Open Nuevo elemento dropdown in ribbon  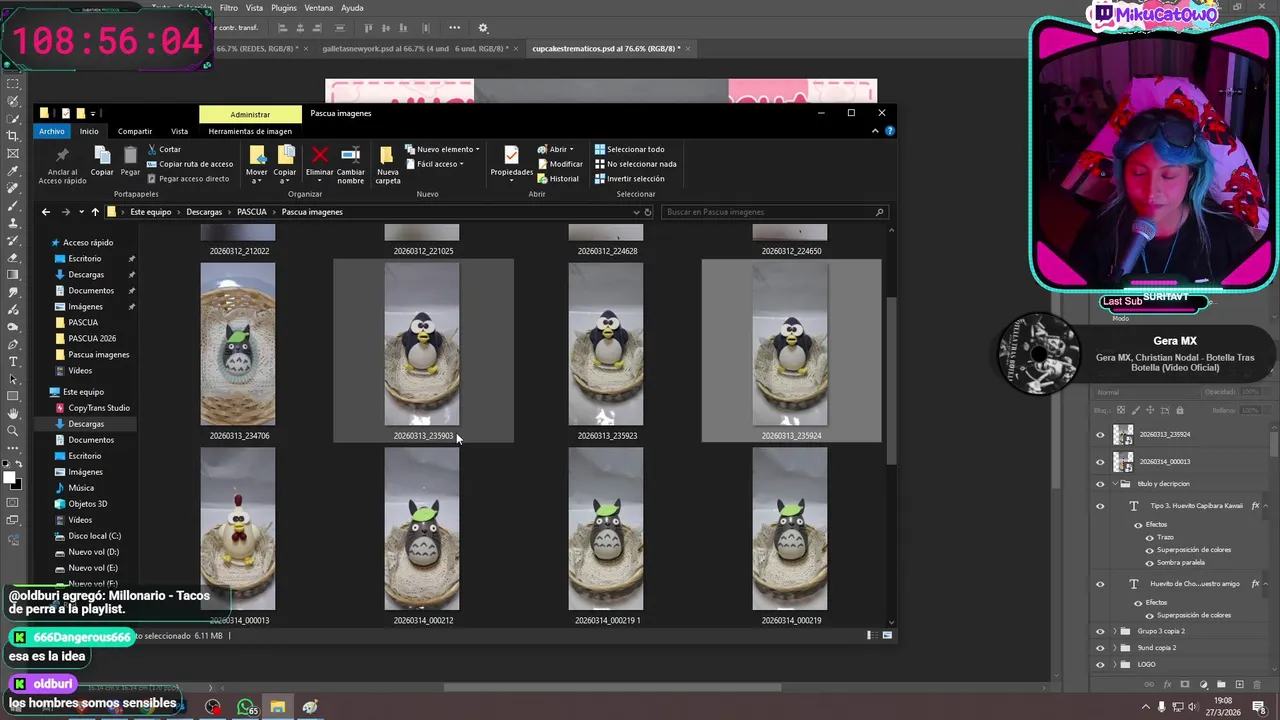pos(442,149)
